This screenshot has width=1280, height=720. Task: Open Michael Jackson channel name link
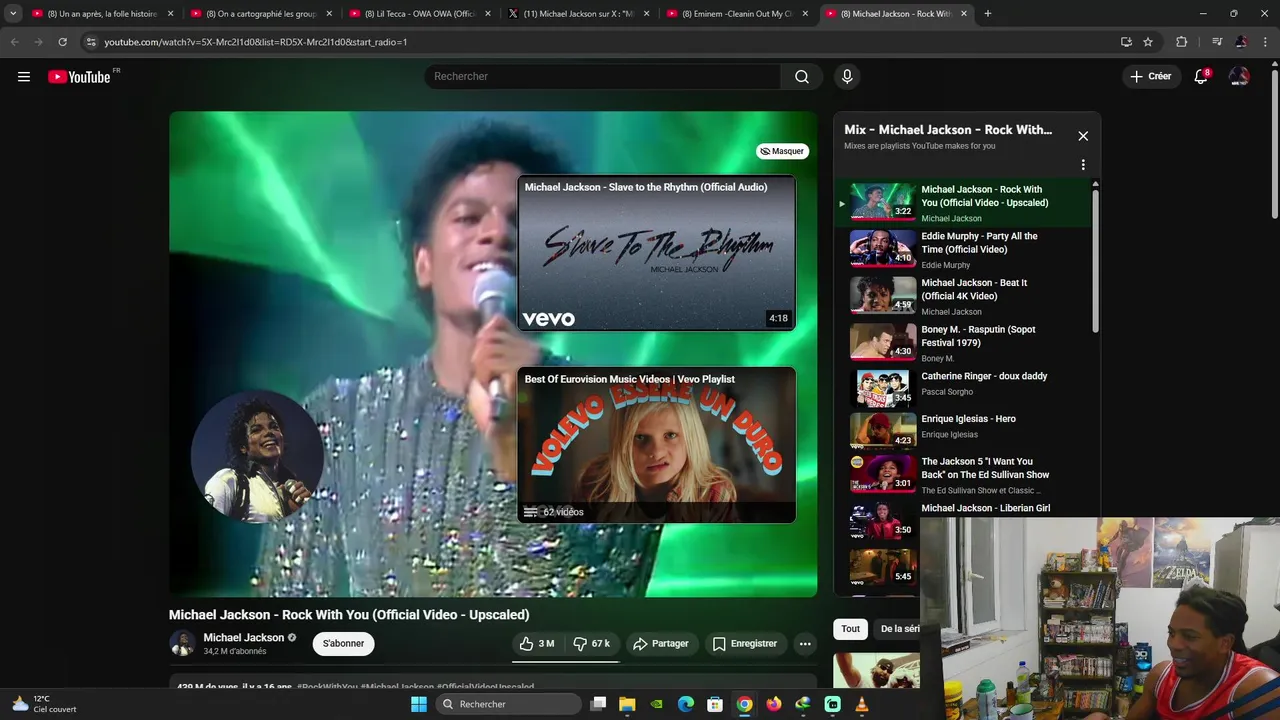pos(244,637)
